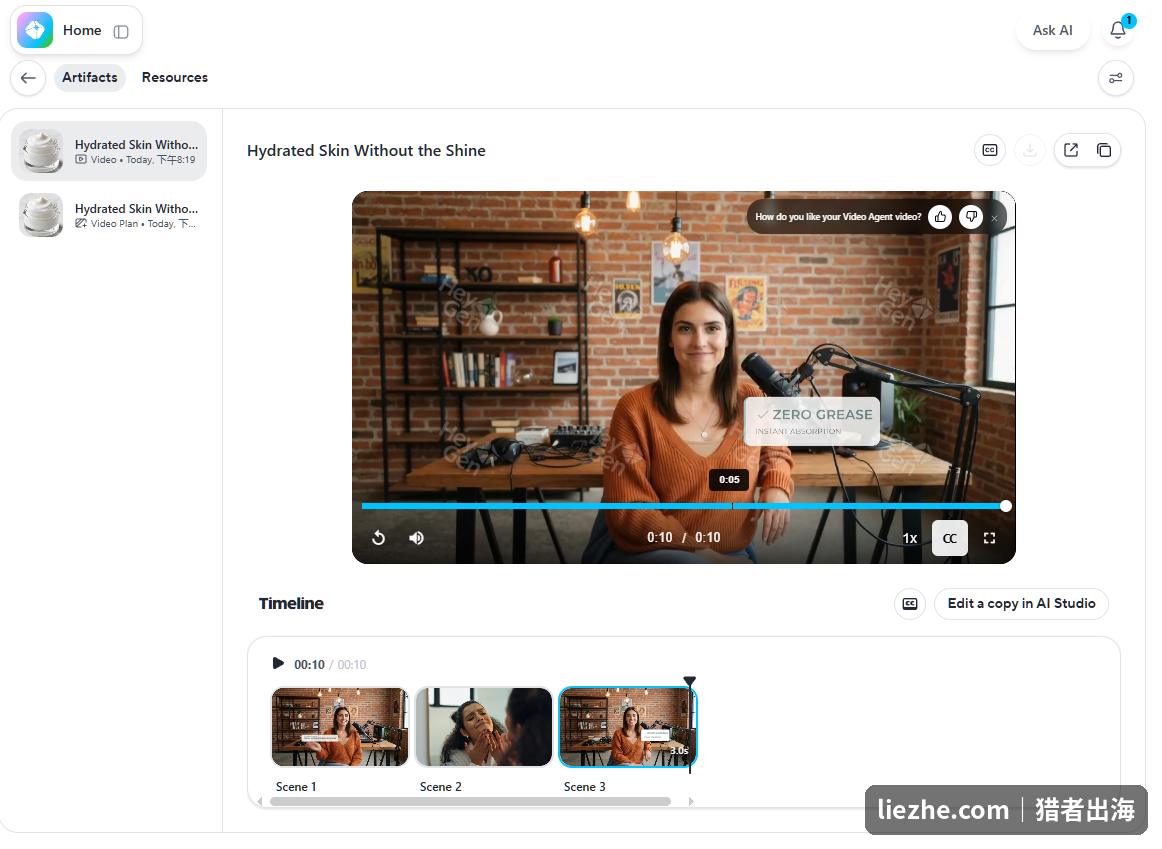1162x849 pixels.
Task: Click the 0:10 / 0:10 player time display
Action: [683, 538]
